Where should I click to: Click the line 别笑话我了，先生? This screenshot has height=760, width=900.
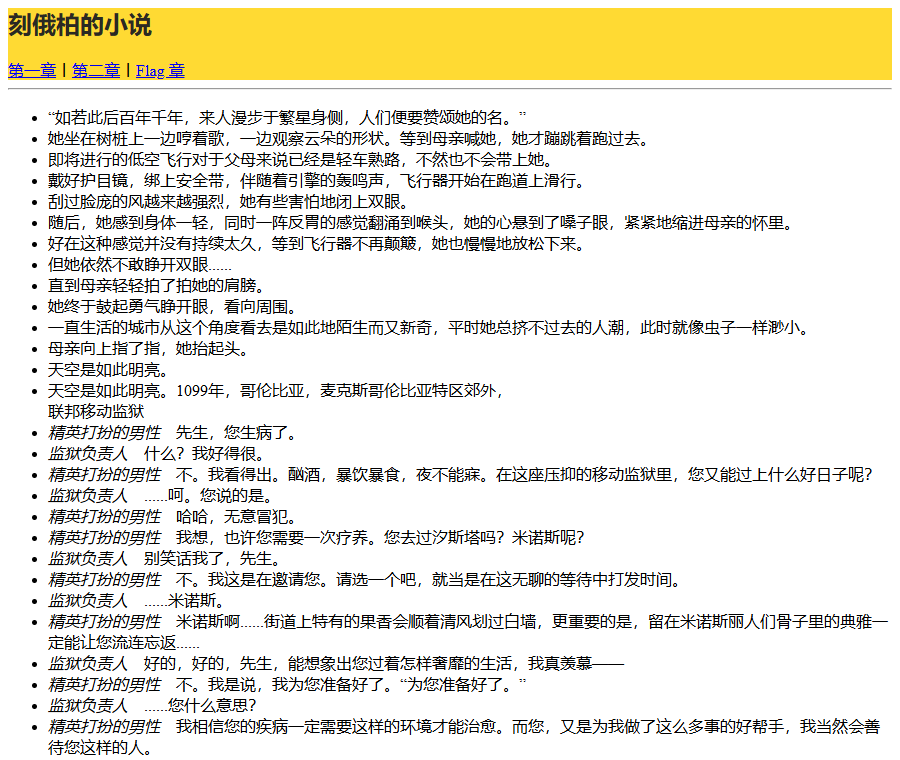(x=164, y=559)
